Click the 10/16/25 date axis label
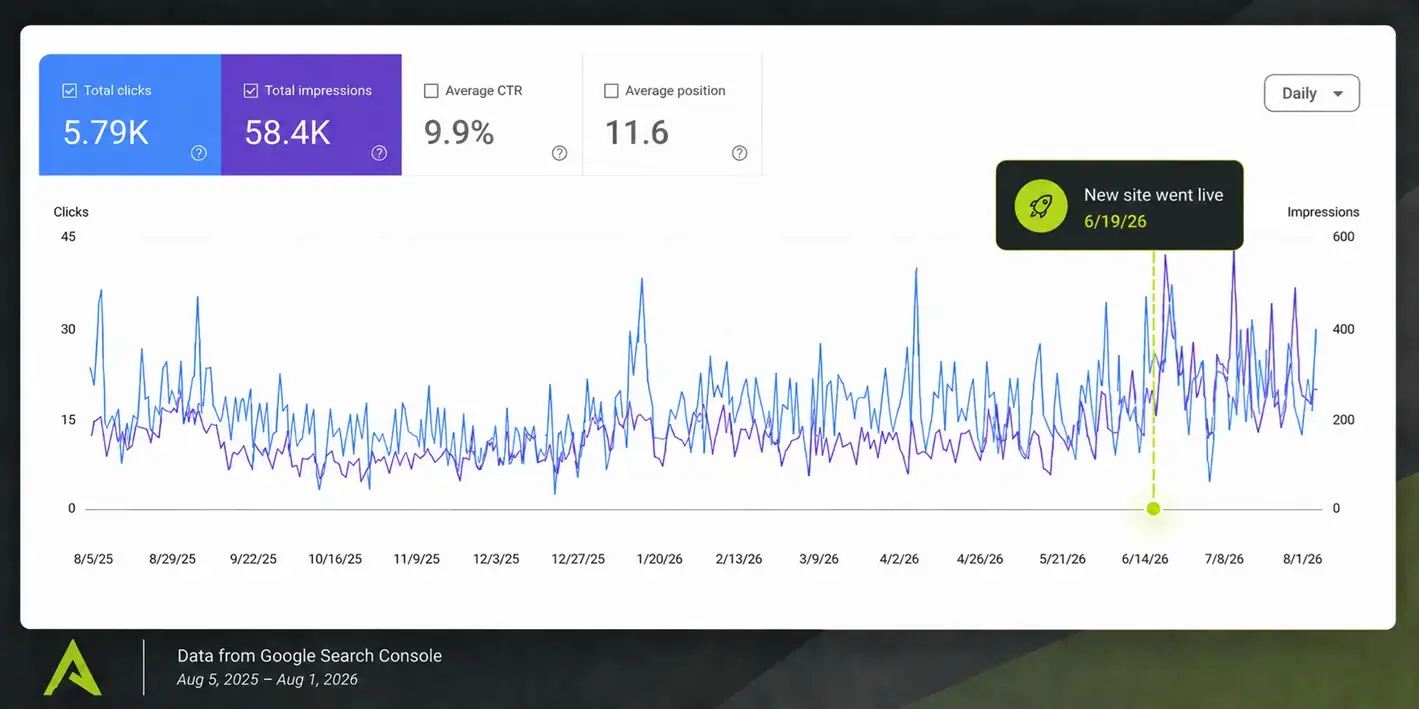Image resolution: width=1419 pixels, height=709 pixels. click(335, 559)
